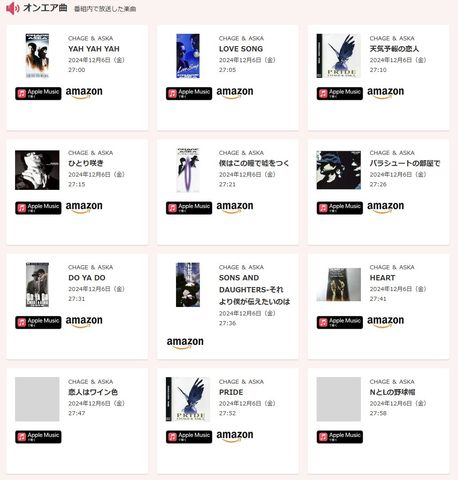Click Apple Music badge for HEART
The image size is (458, 480).
pos(340,322)
